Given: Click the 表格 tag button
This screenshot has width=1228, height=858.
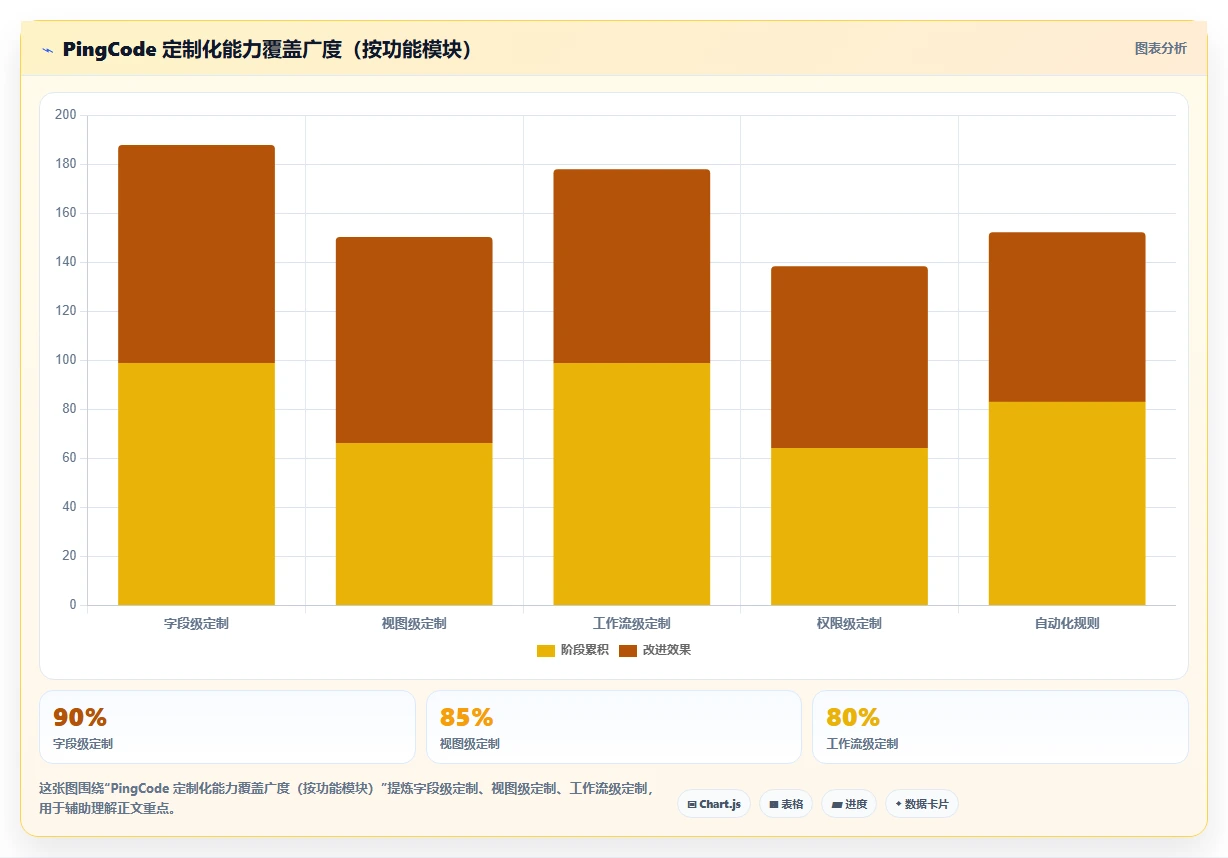Looking at the screenshot, I should (786, 804).
